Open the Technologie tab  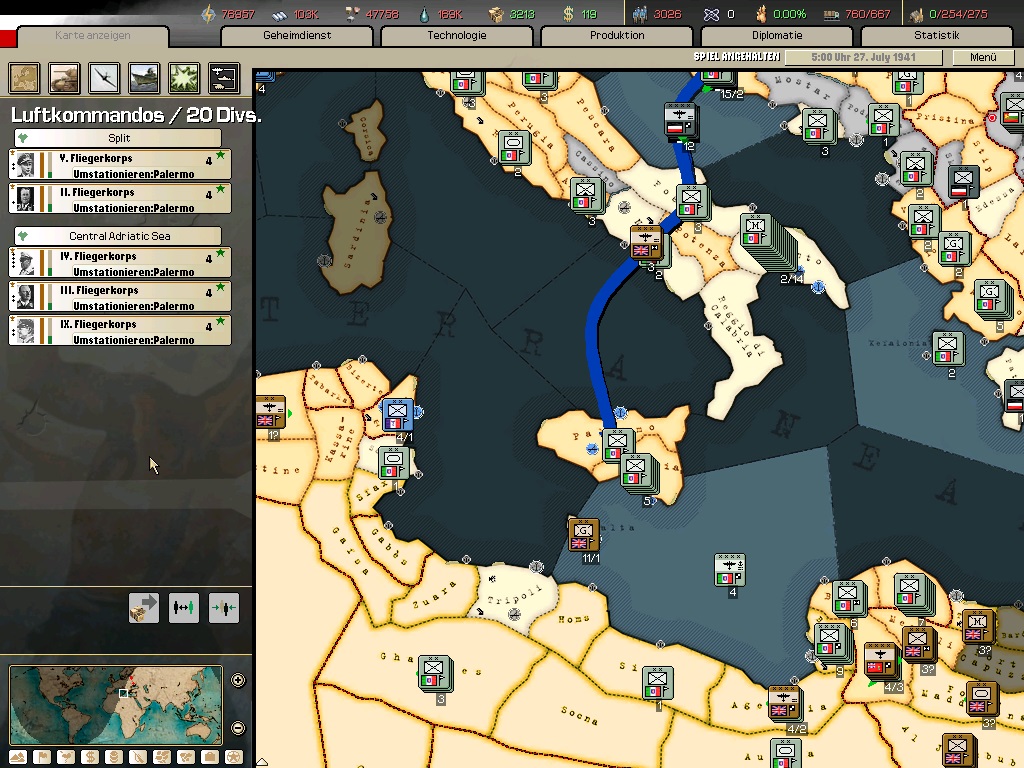click(457, 36)
